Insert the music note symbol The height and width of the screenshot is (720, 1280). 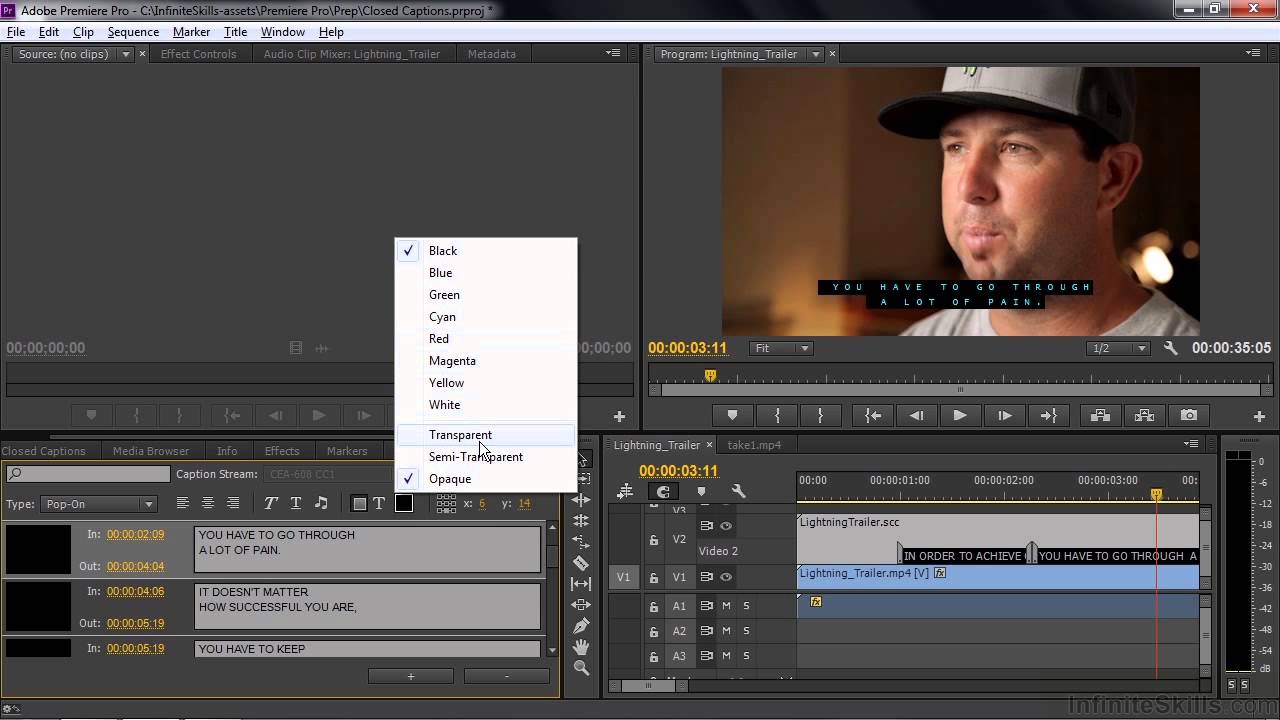[321, 503]
